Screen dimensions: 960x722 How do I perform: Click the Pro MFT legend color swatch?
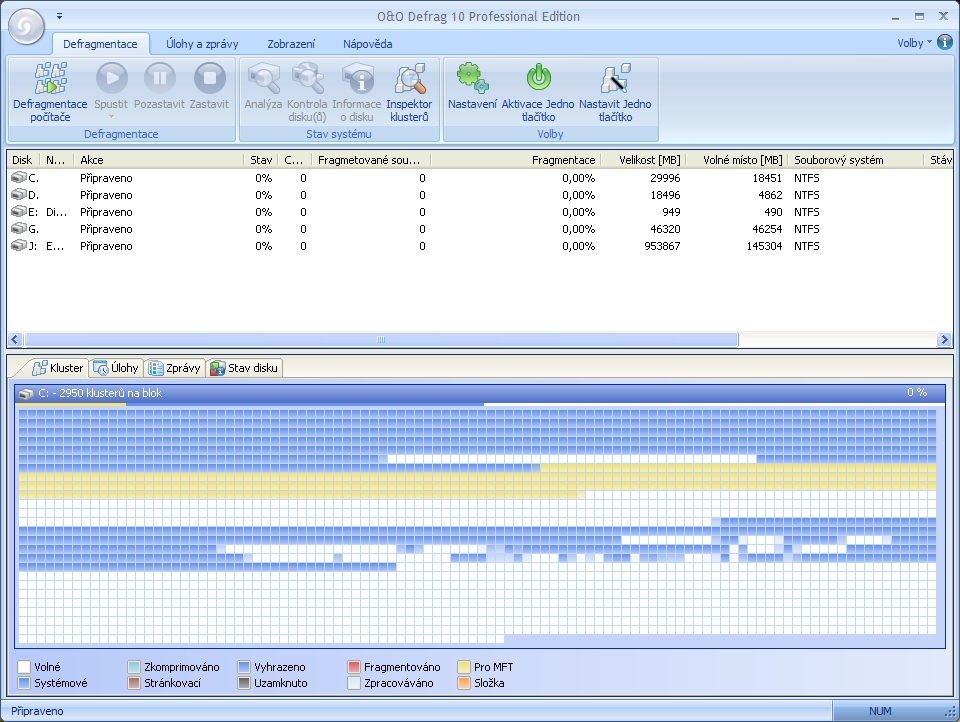[x=463, y=667]
